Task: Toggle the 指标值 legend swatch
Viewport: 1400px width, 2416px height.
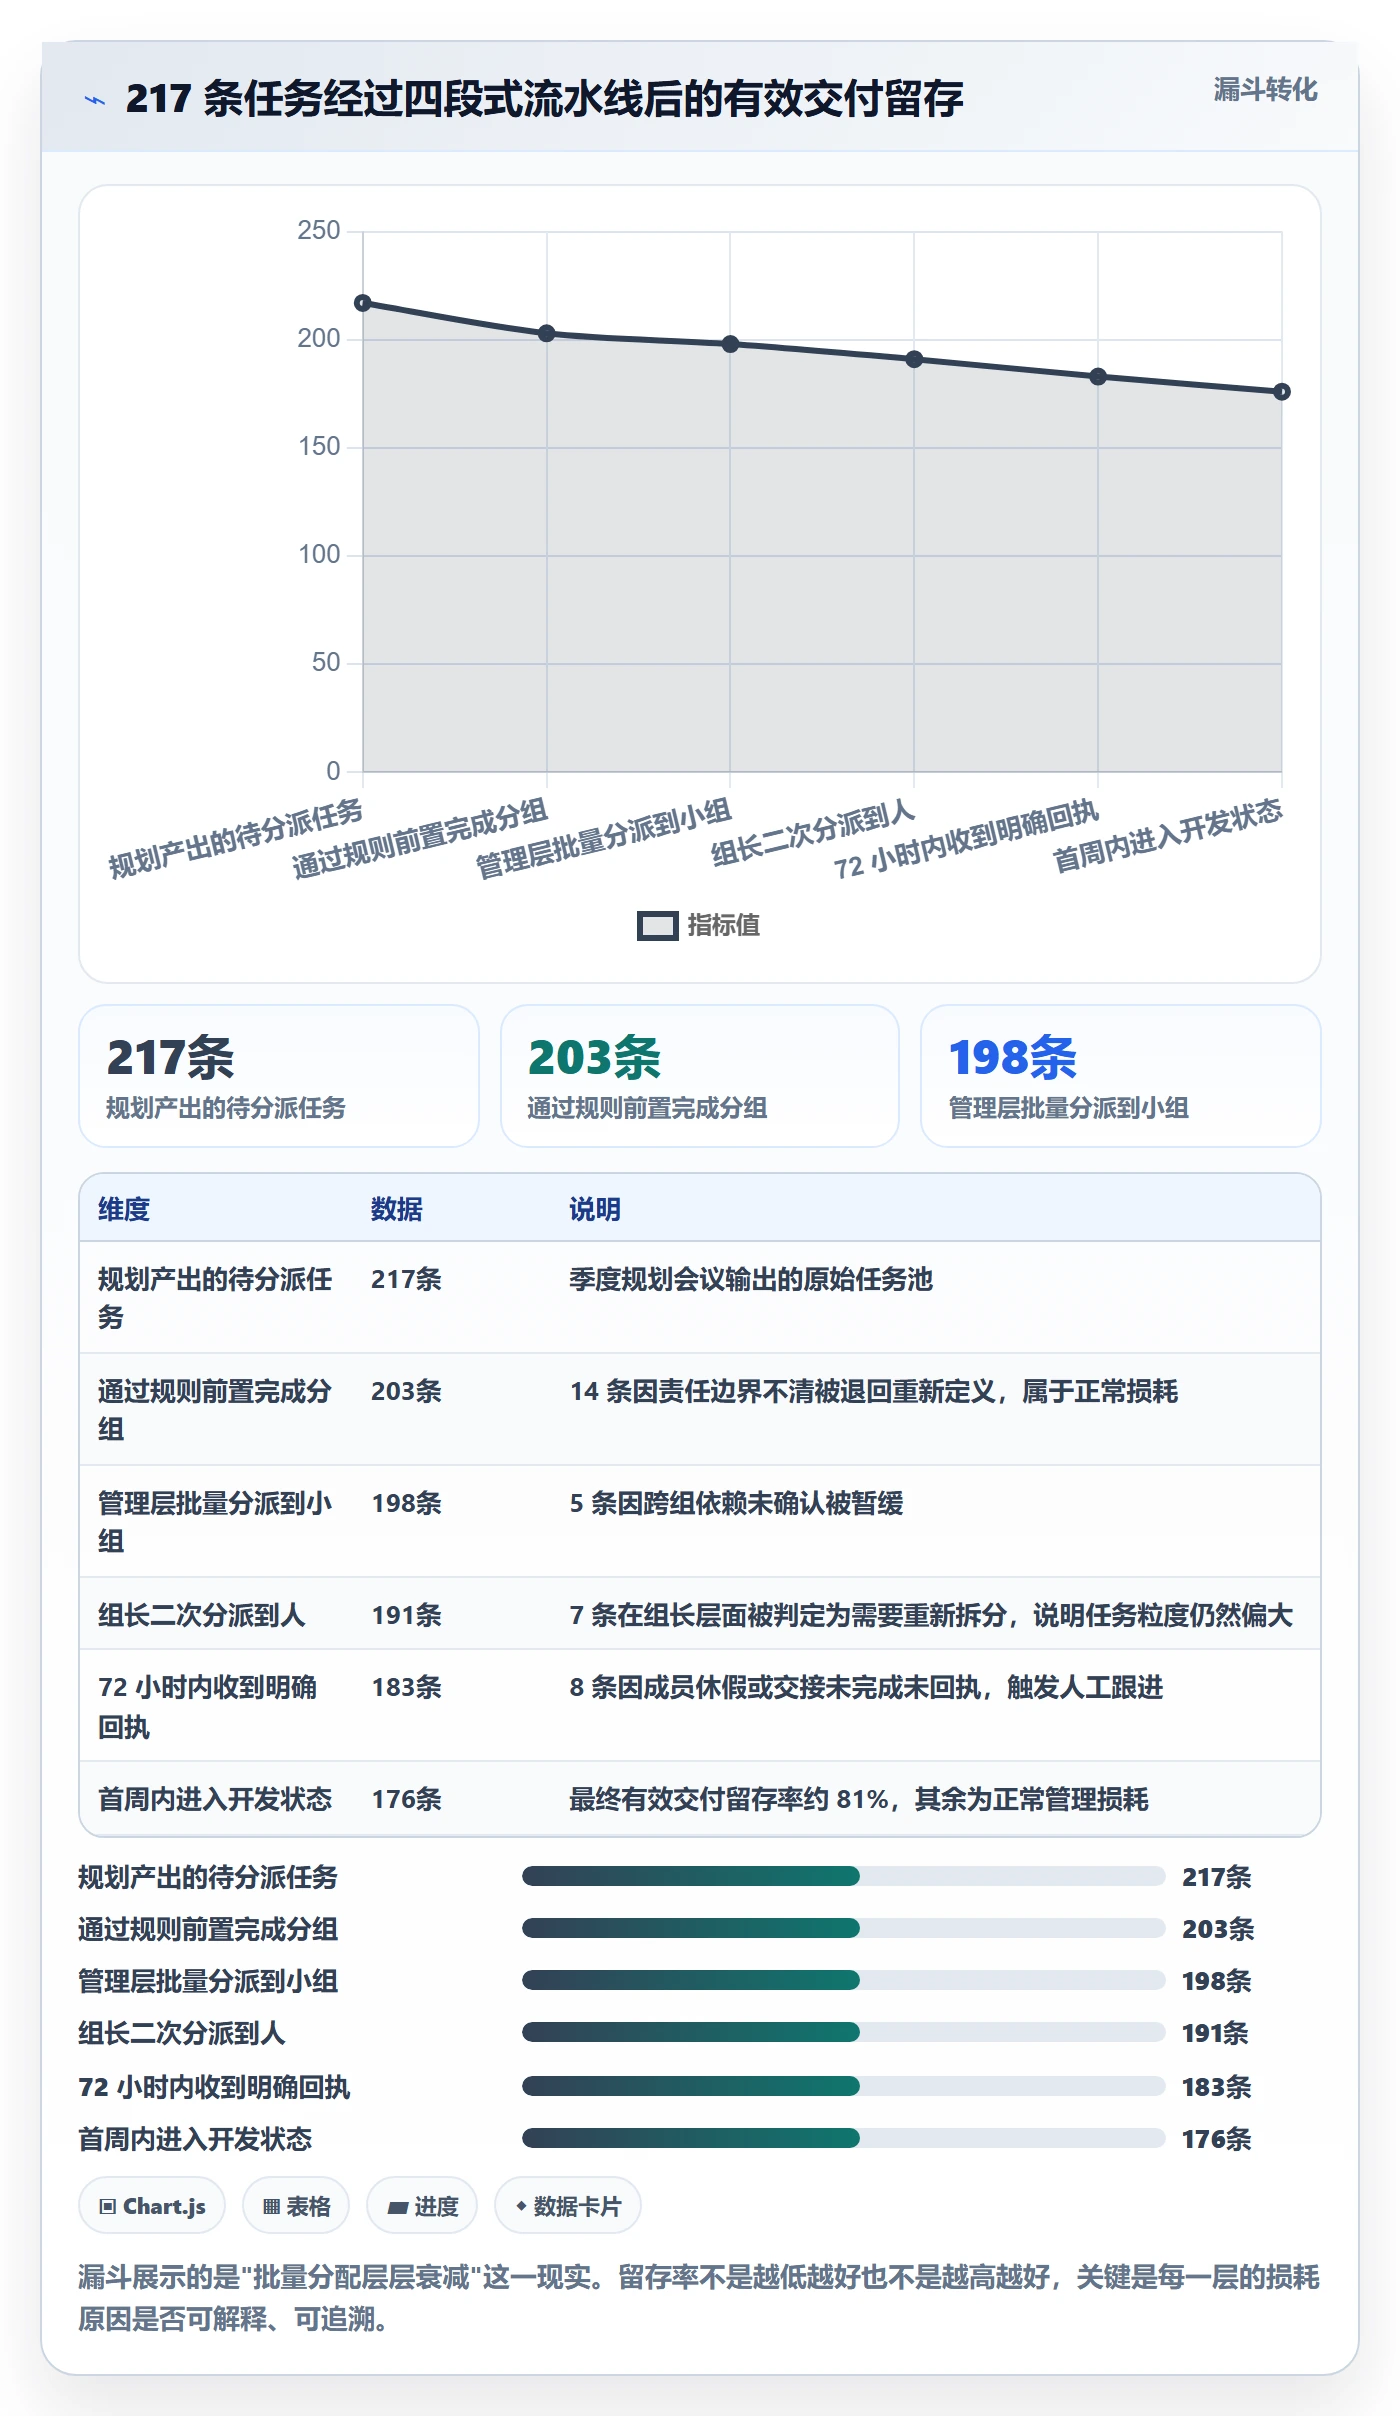Action: coord(658,926)
